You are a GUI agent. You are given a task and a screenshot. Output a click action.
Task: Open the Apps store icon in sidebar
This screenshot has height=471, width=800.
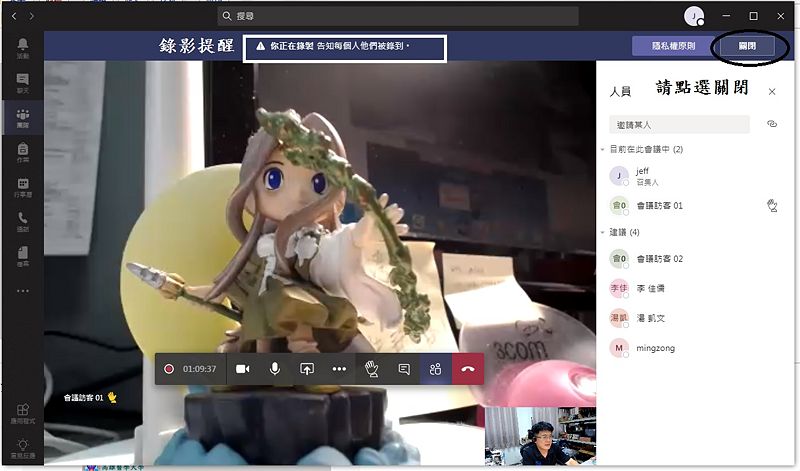tap(23, 414)
